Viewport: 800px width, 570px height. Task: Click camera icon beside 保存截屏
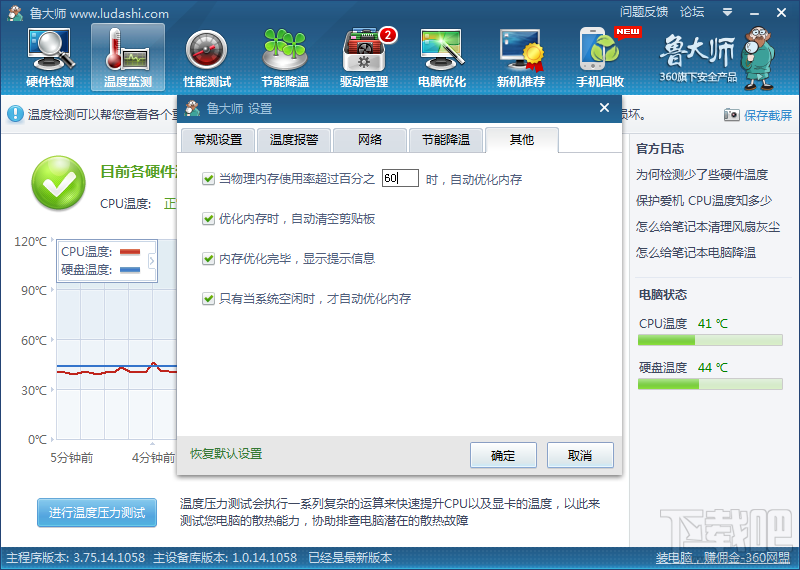coord(731,115)
